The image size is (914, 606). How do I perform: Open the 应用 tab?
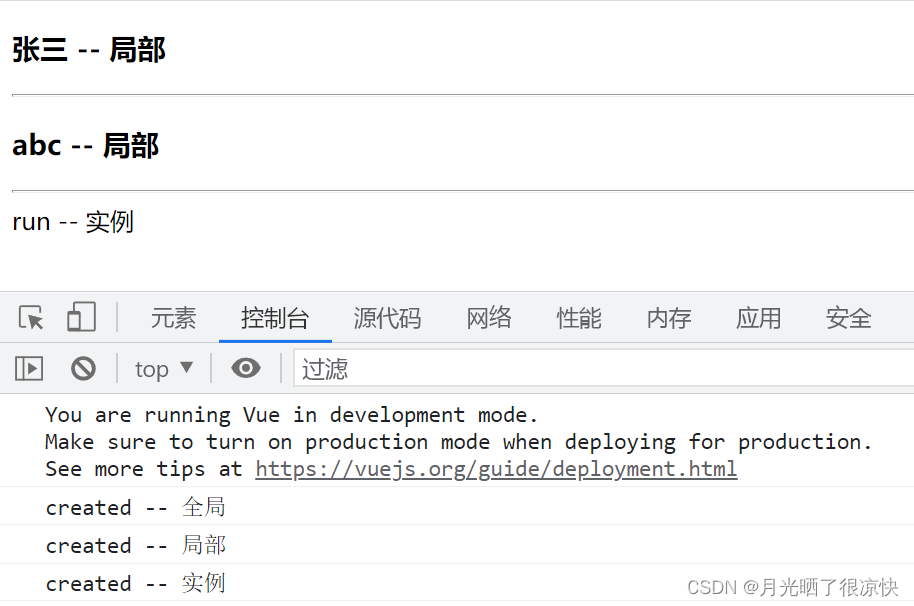pos(758,318)
